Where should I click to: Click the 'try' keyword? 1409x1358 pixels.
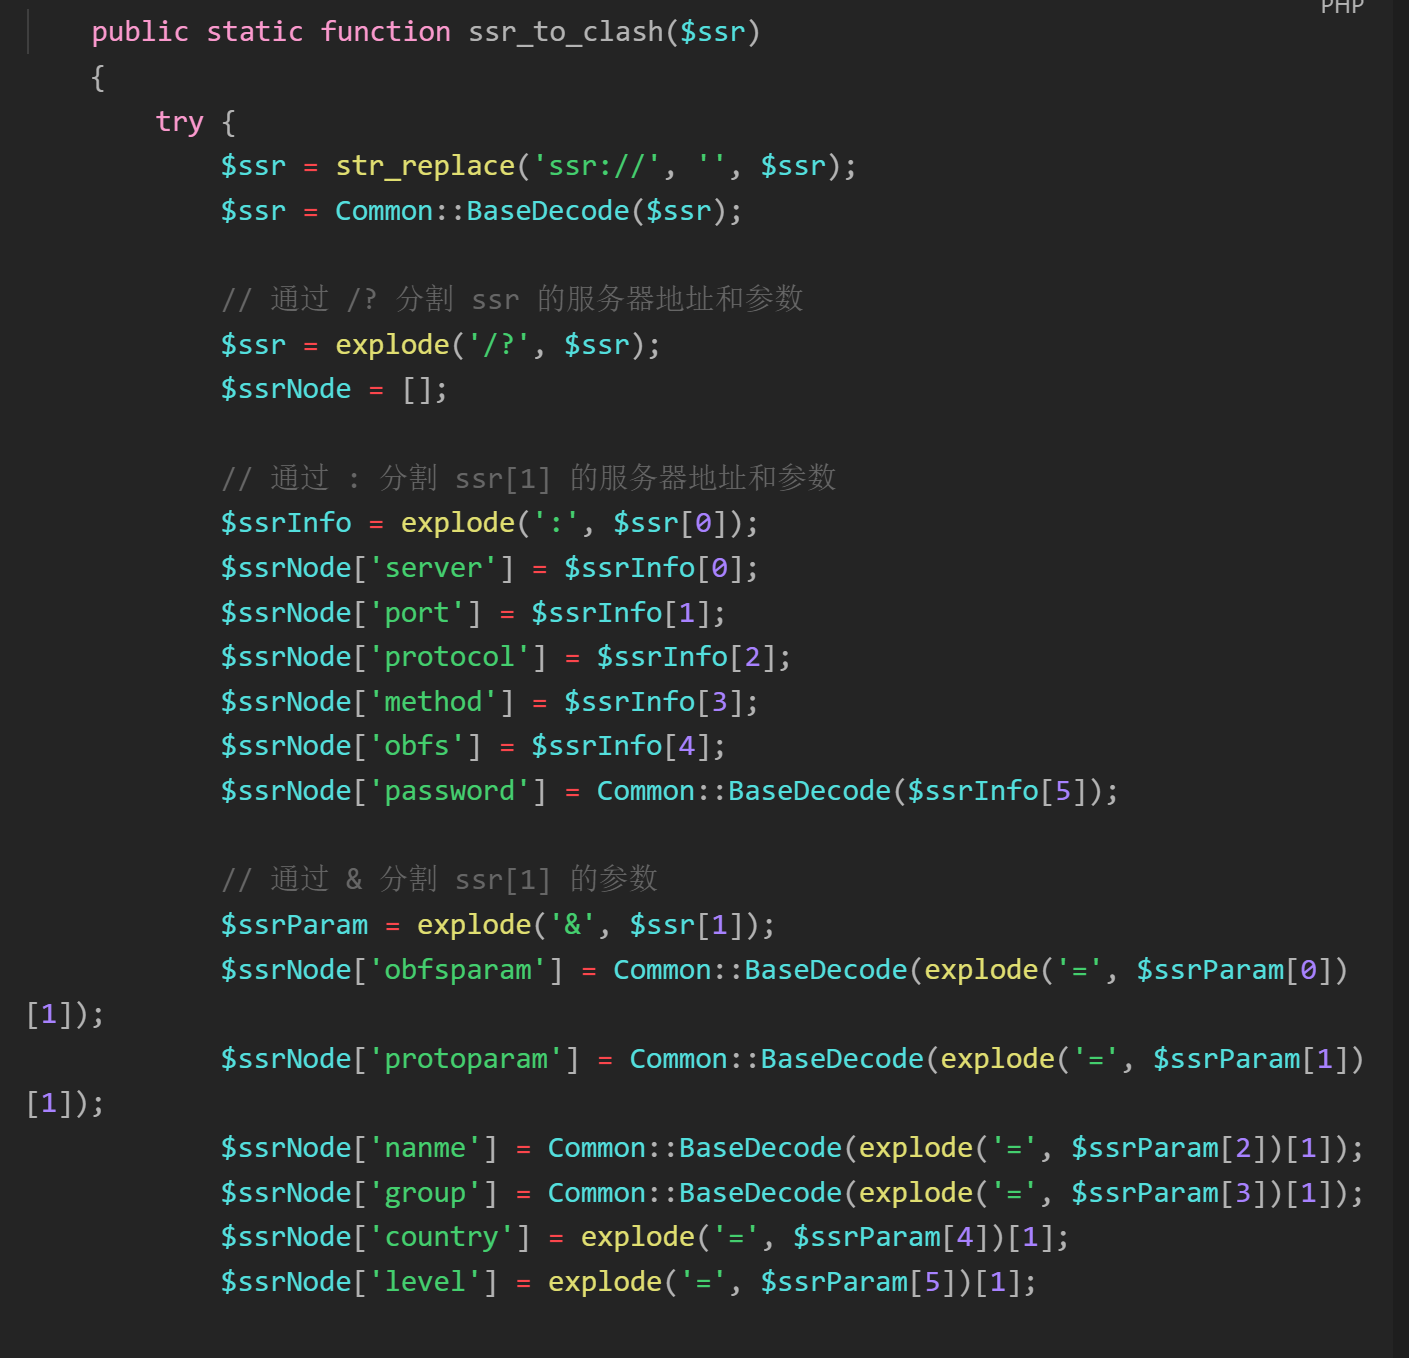point(180,122)
